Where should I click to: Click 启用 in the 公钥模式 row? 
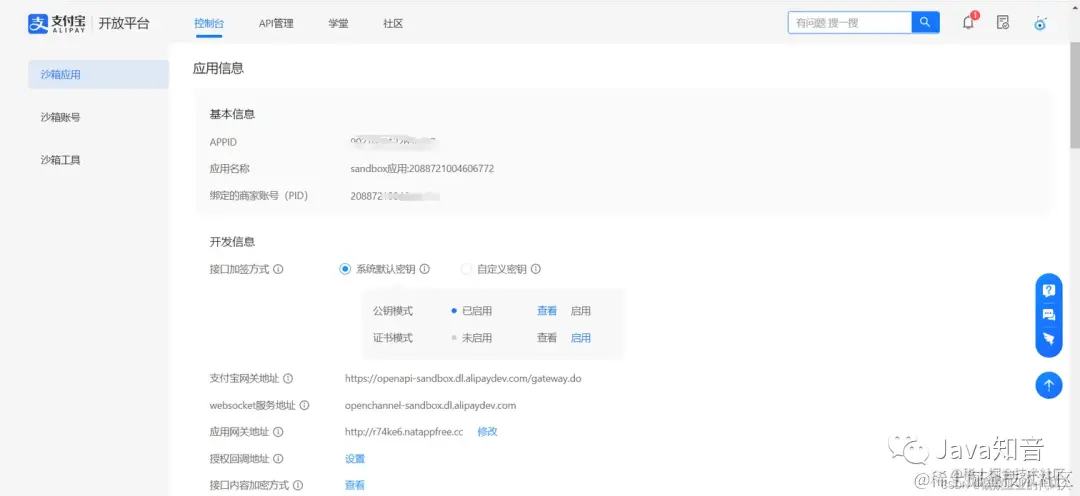[x=581, y=311]
